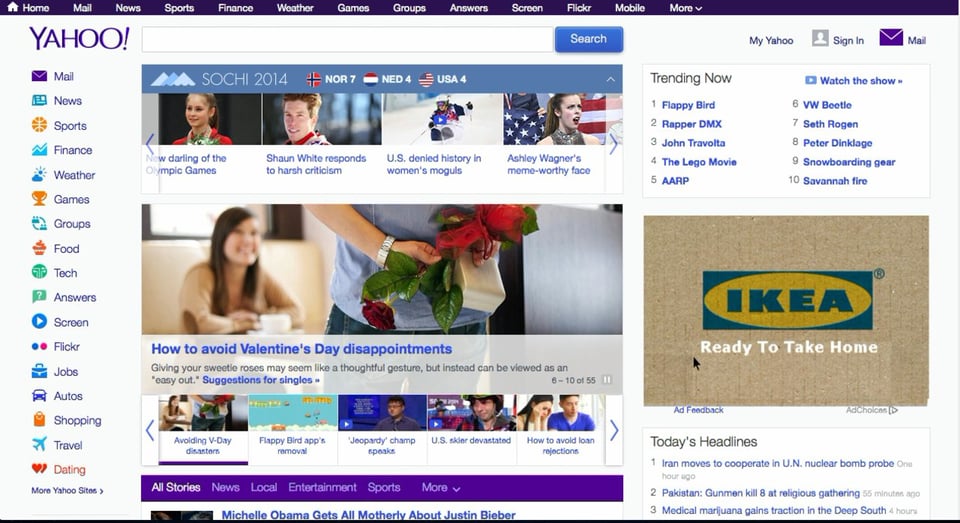This screenshot has height=523, width=960.
Task: Collapse the Sochi 2014 panel
Action: 610,79
